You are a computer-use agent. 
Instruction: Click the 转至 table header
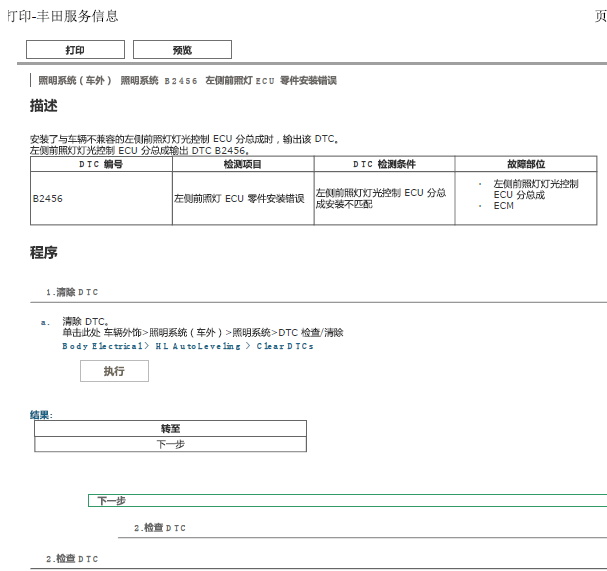[170, 429]
